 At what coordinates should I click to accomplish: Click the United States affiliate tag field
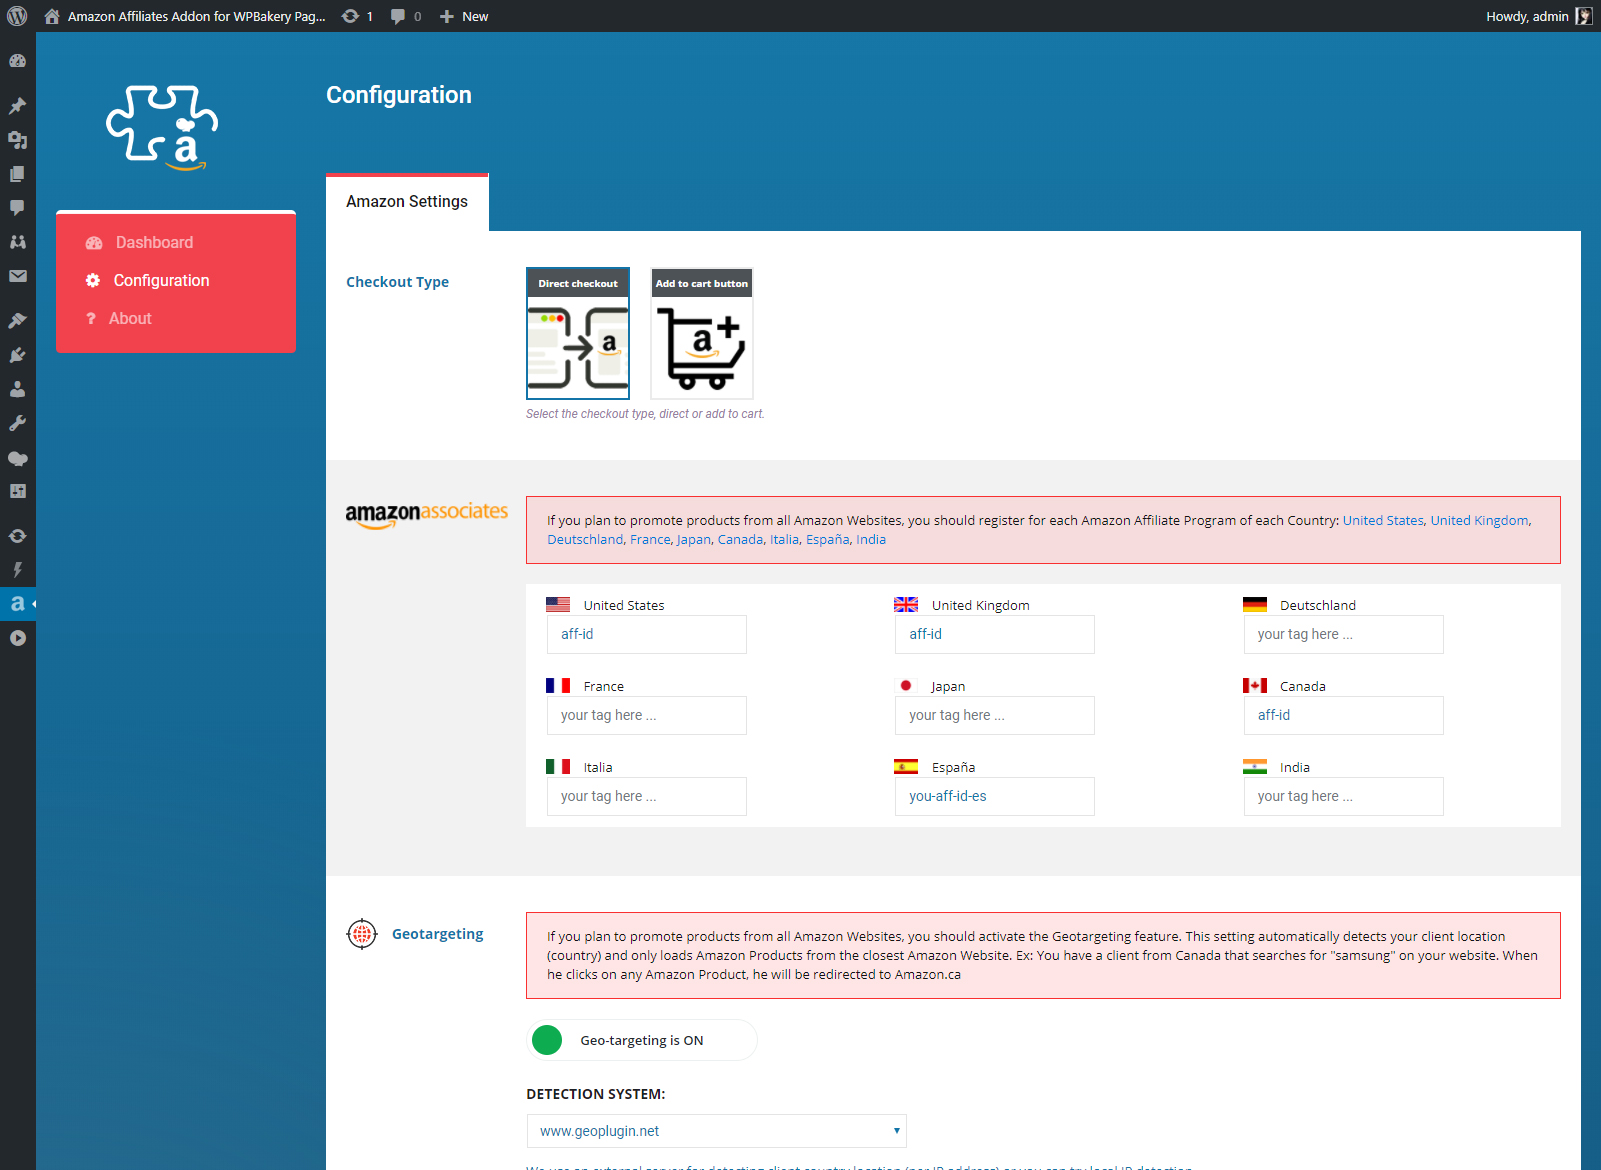pos(647,634)
